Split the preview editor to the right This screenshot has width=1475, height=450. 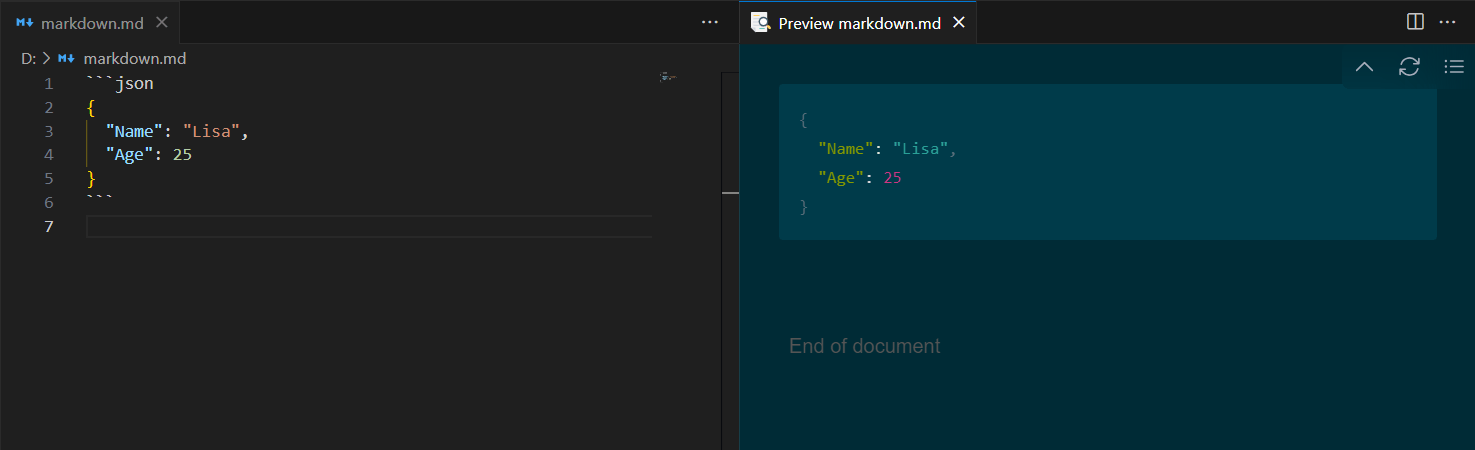tap(1415, 22)
